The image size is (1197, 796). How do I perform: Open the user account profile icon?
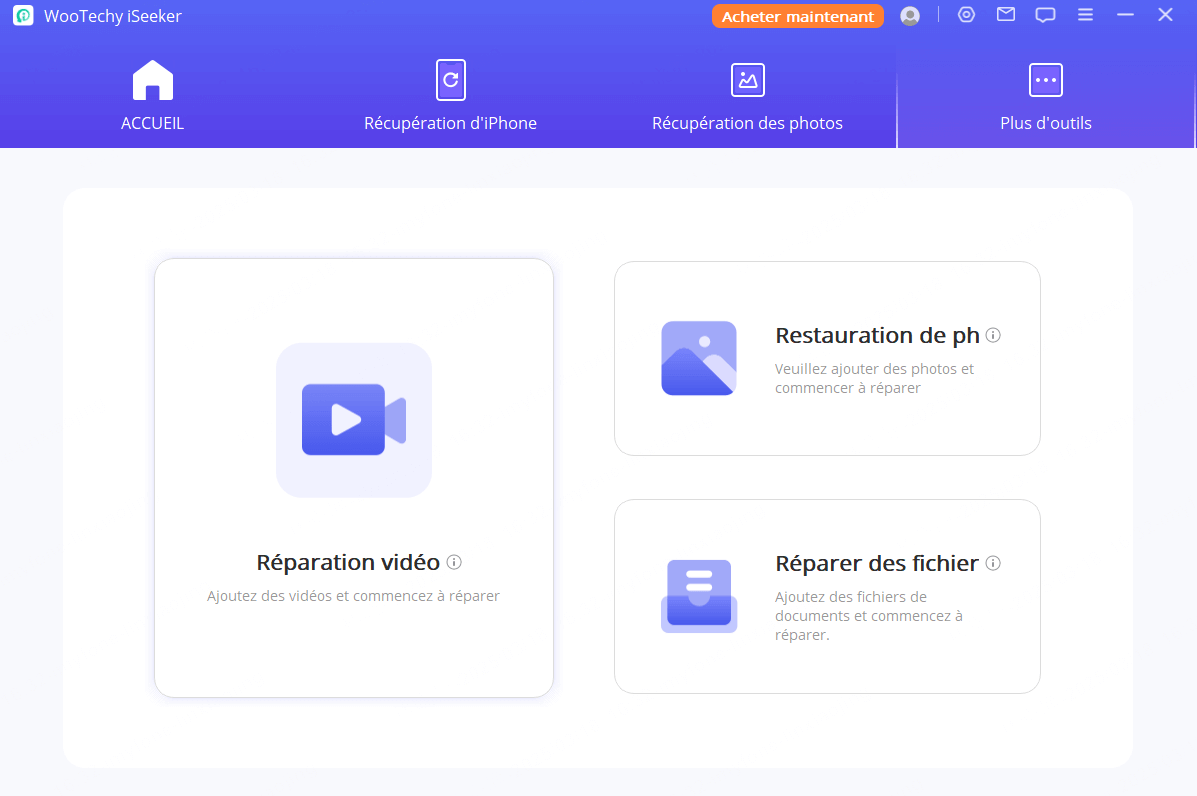click(x=909, y=16)
